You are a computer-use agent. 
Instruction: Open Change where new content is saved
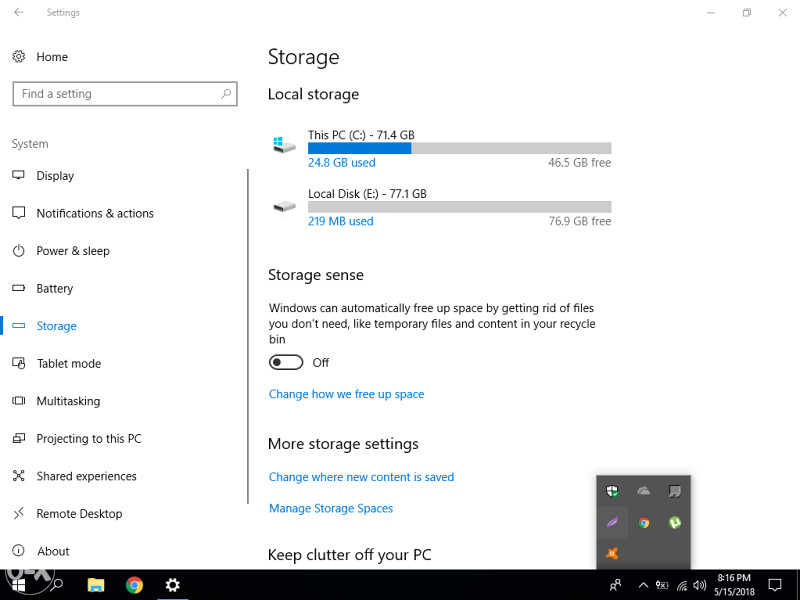(361, 477)
